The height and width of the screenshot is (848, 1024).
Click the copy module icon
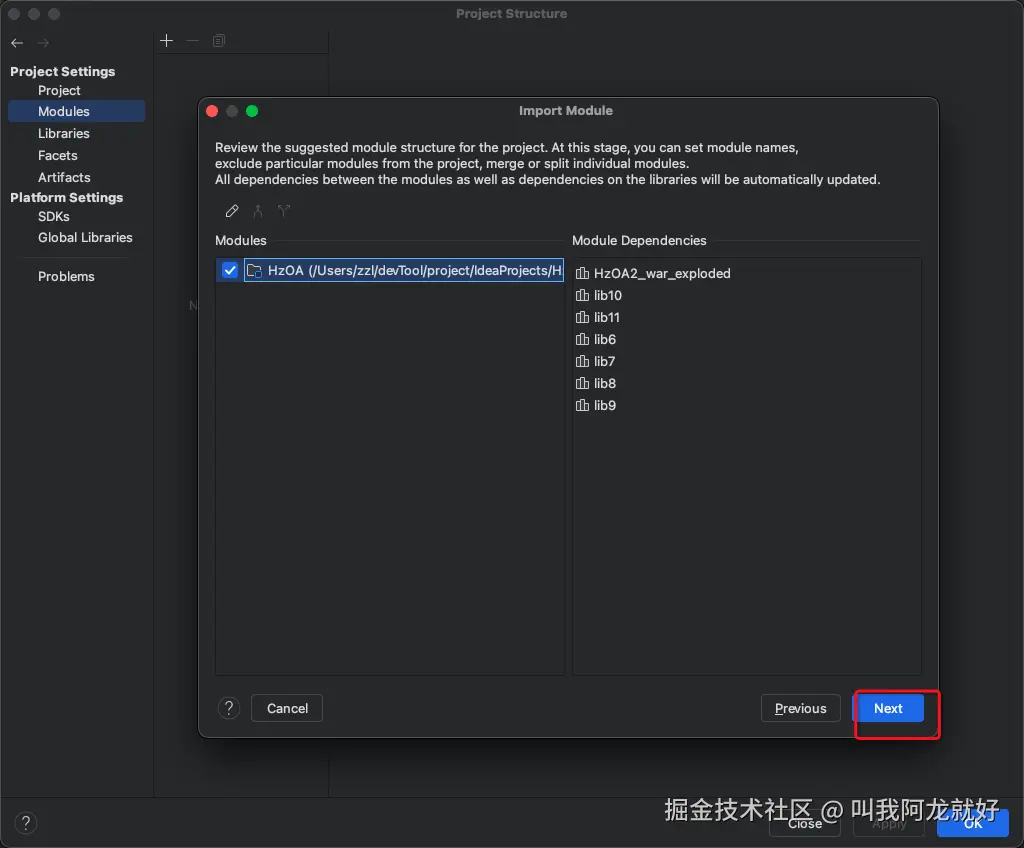tap(219, 41)
